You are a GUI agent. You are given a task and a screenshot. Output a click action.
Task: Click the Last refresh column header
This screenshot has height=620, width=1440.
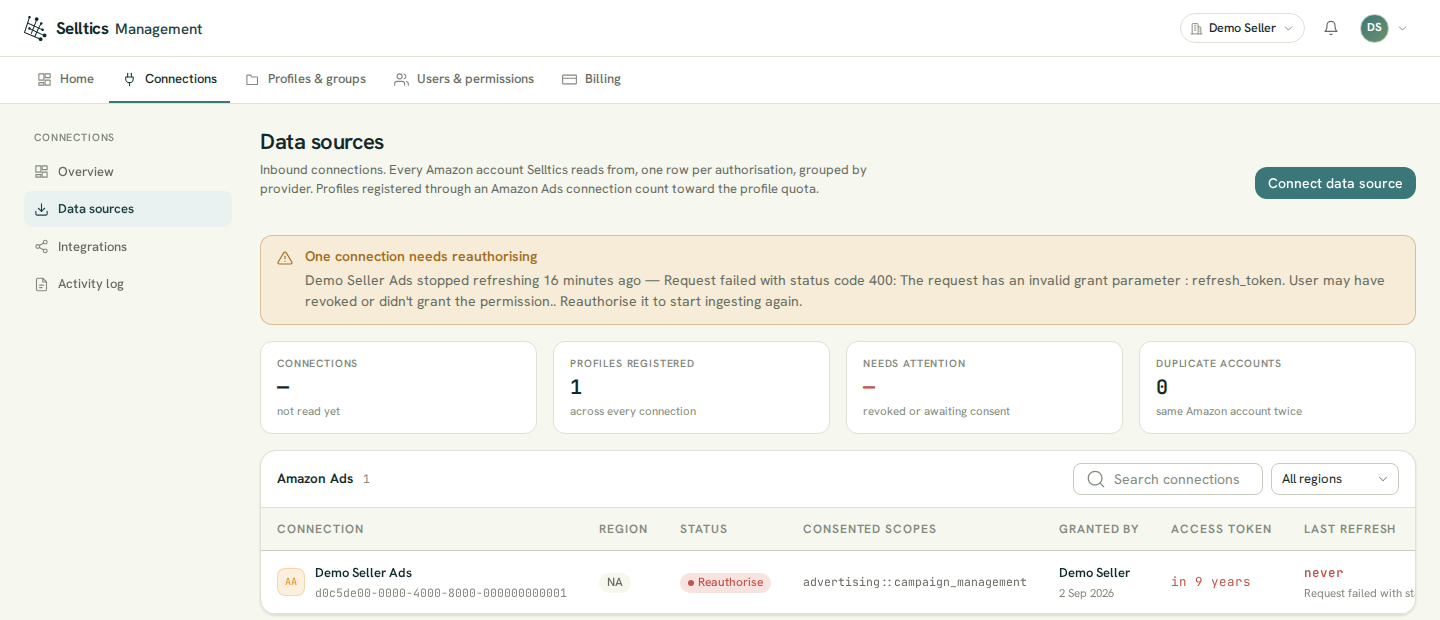(x=1350, y=529)
